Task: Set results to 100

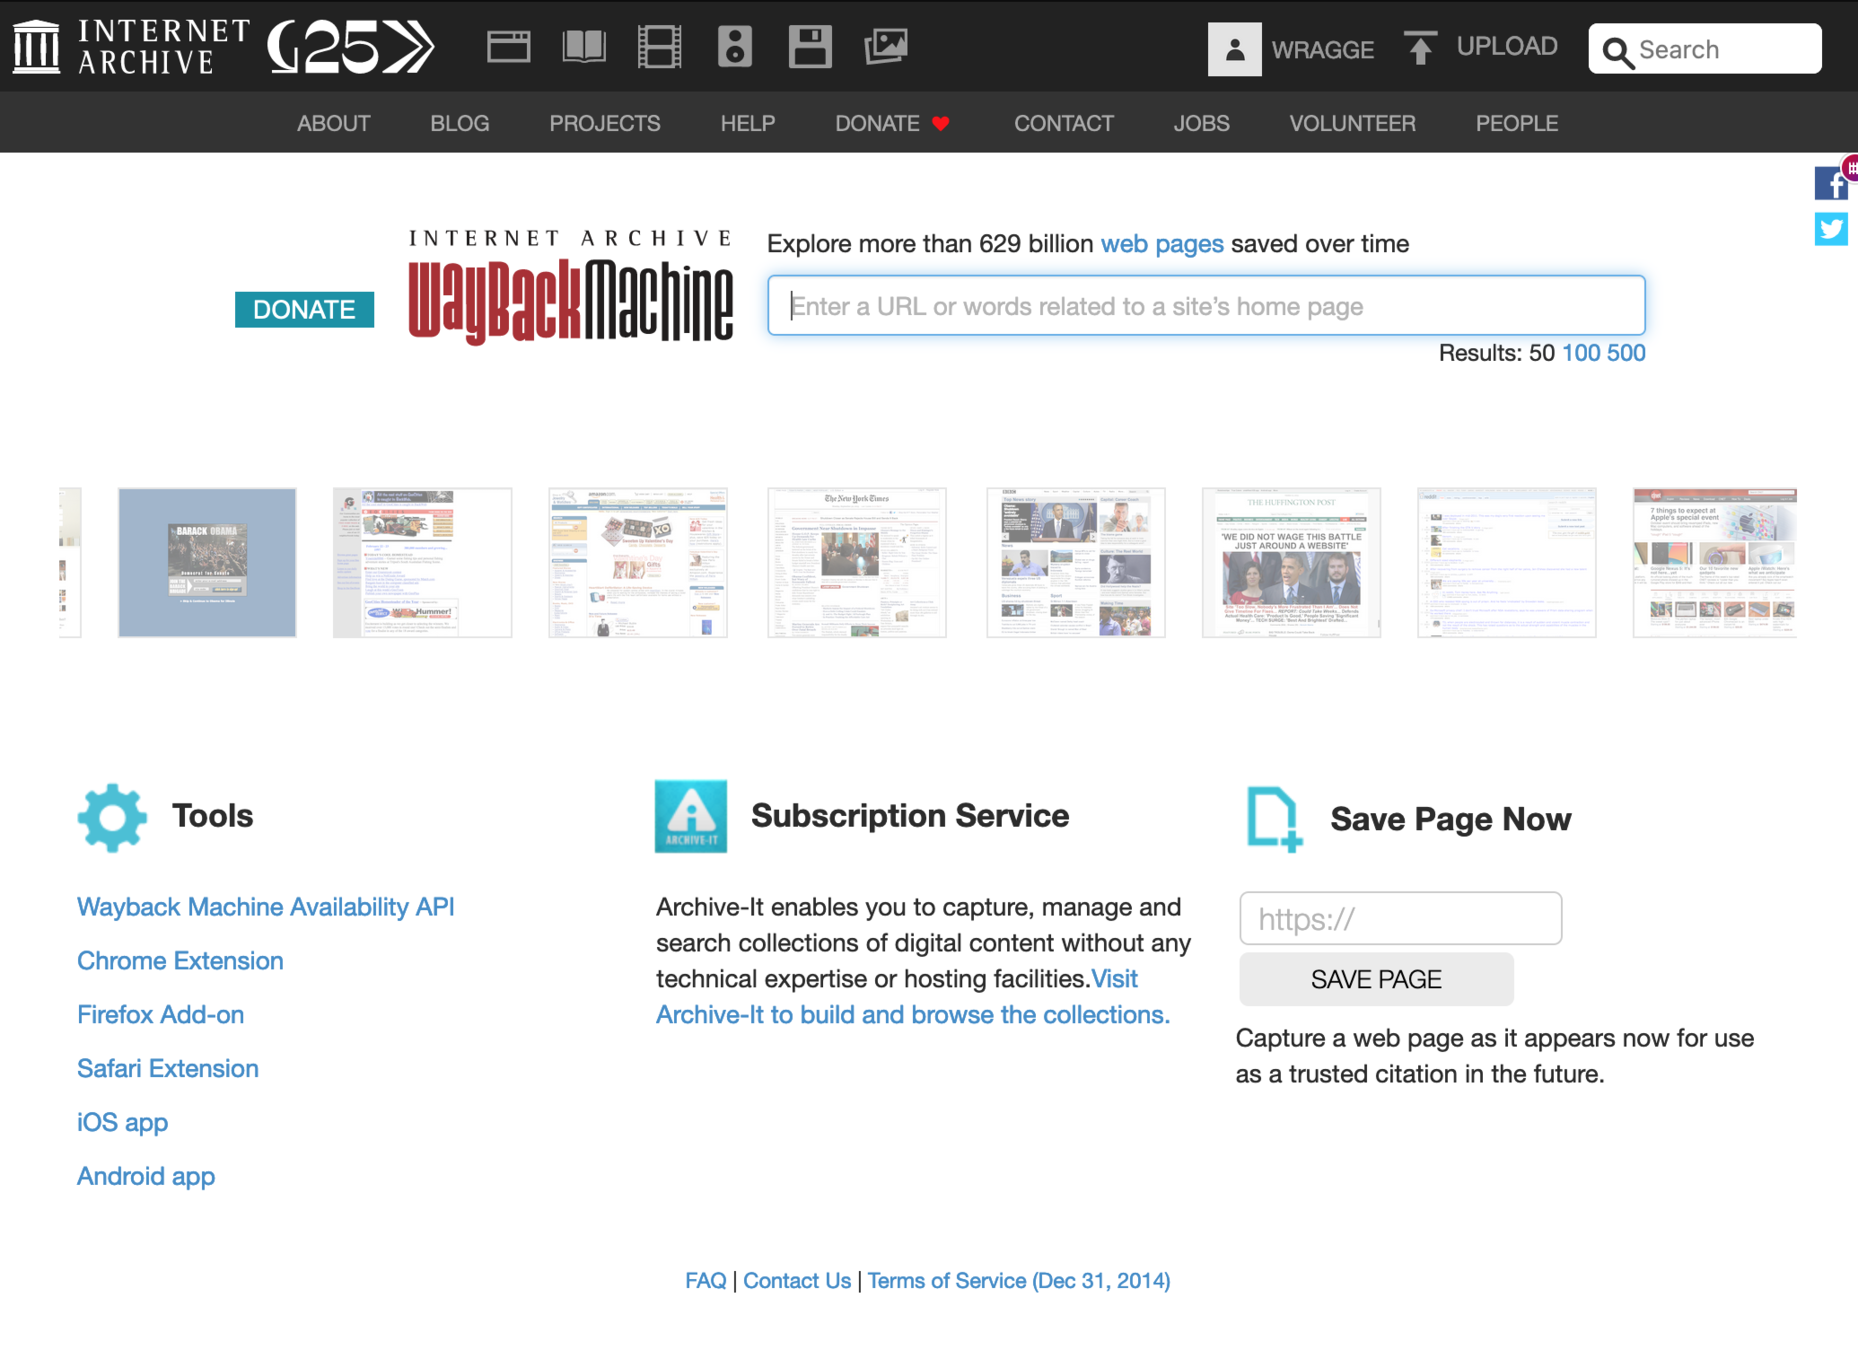Action: click(x=1581, y=353)
